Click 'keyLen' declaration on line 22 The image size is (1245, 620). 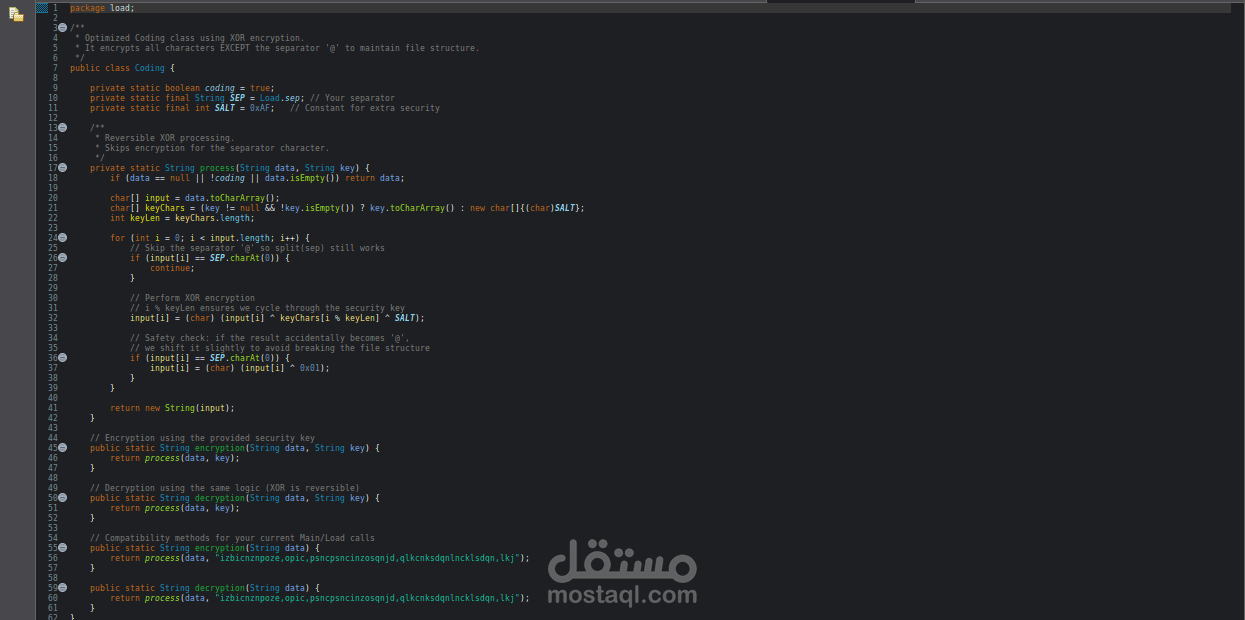145,218
